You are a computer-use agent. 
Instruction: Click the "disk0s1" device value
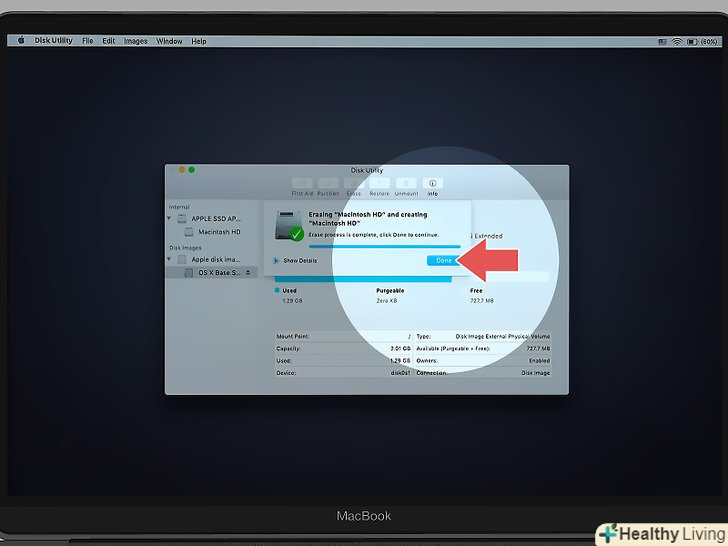(401, 373)
